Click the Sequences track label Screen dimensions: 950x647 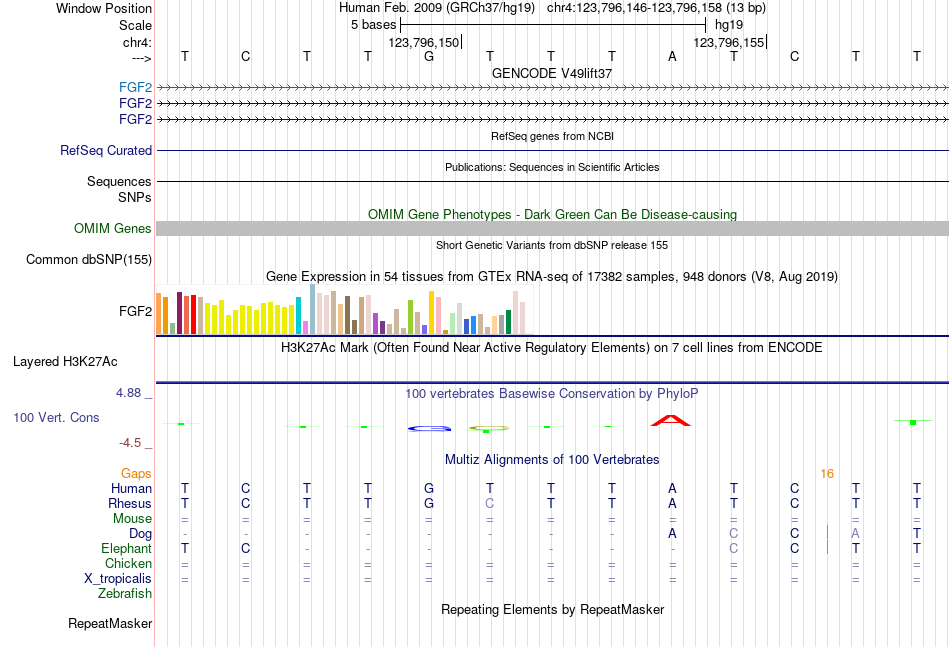tap(119, 181)
